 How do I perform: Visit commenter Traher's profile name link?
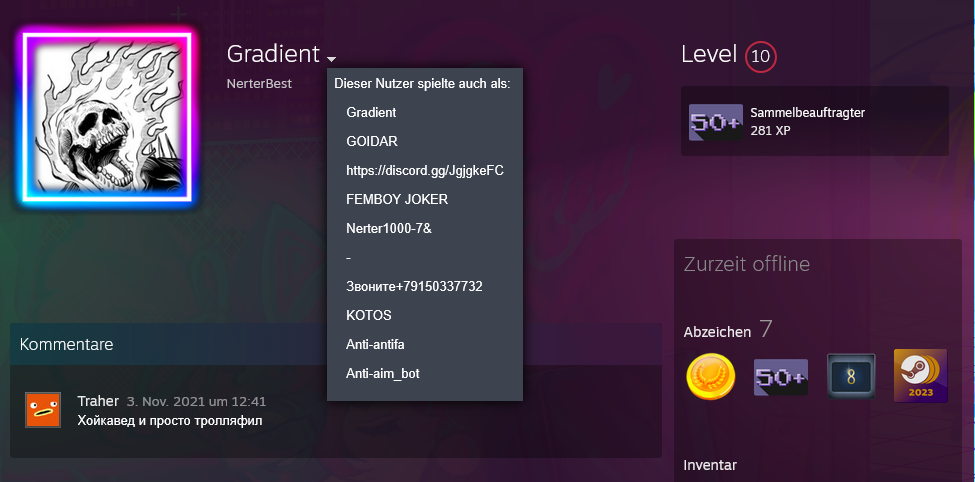point(98,401)
